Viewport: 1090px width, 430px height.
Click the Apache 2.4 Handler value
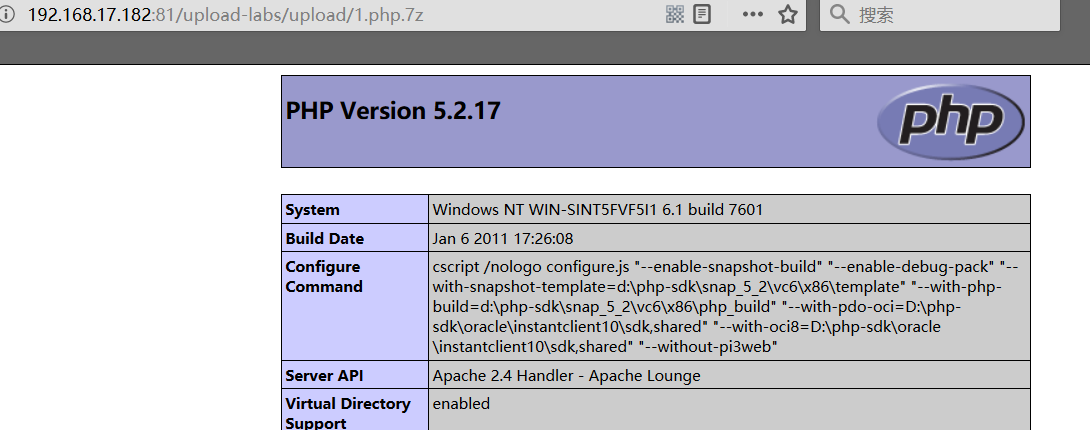pos(566,376)
